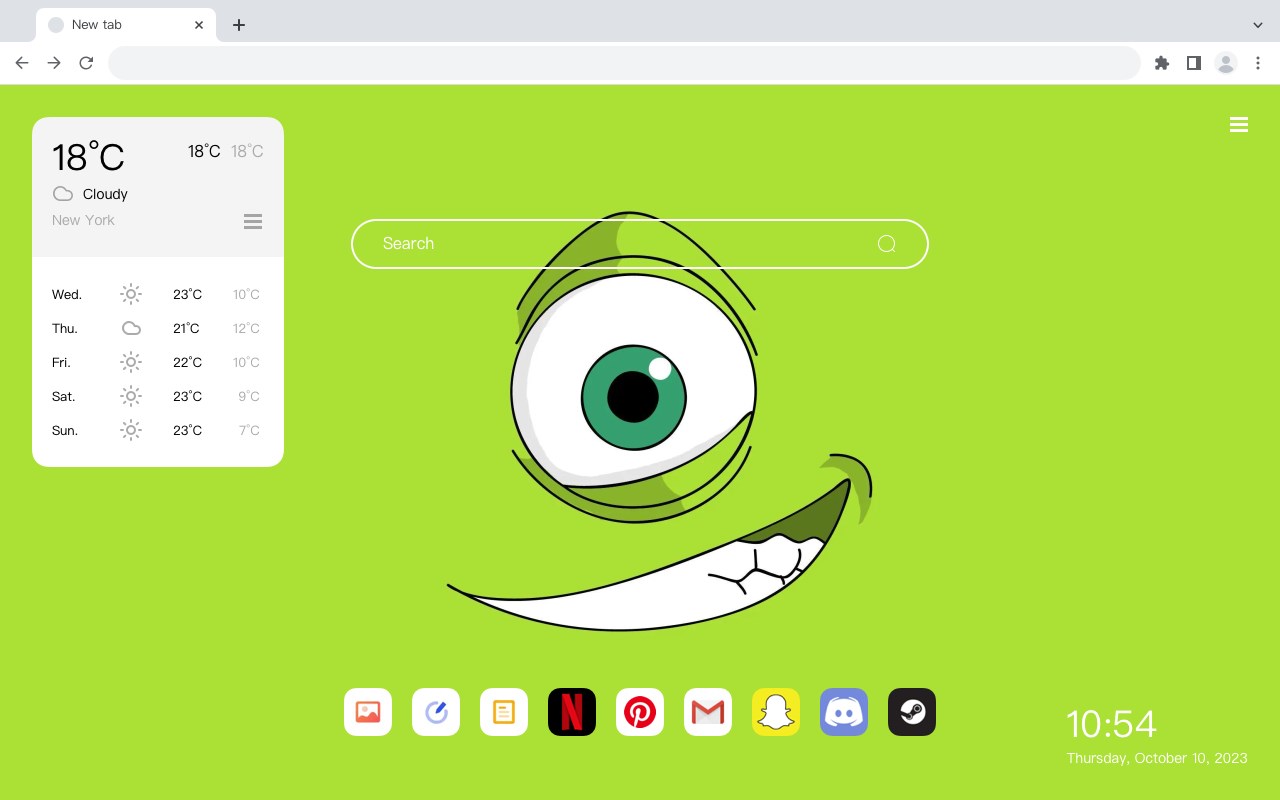Click the large 18°C temperature
Image resolution: width=1280 pixels, height=800 pixels.
[88, 157]
